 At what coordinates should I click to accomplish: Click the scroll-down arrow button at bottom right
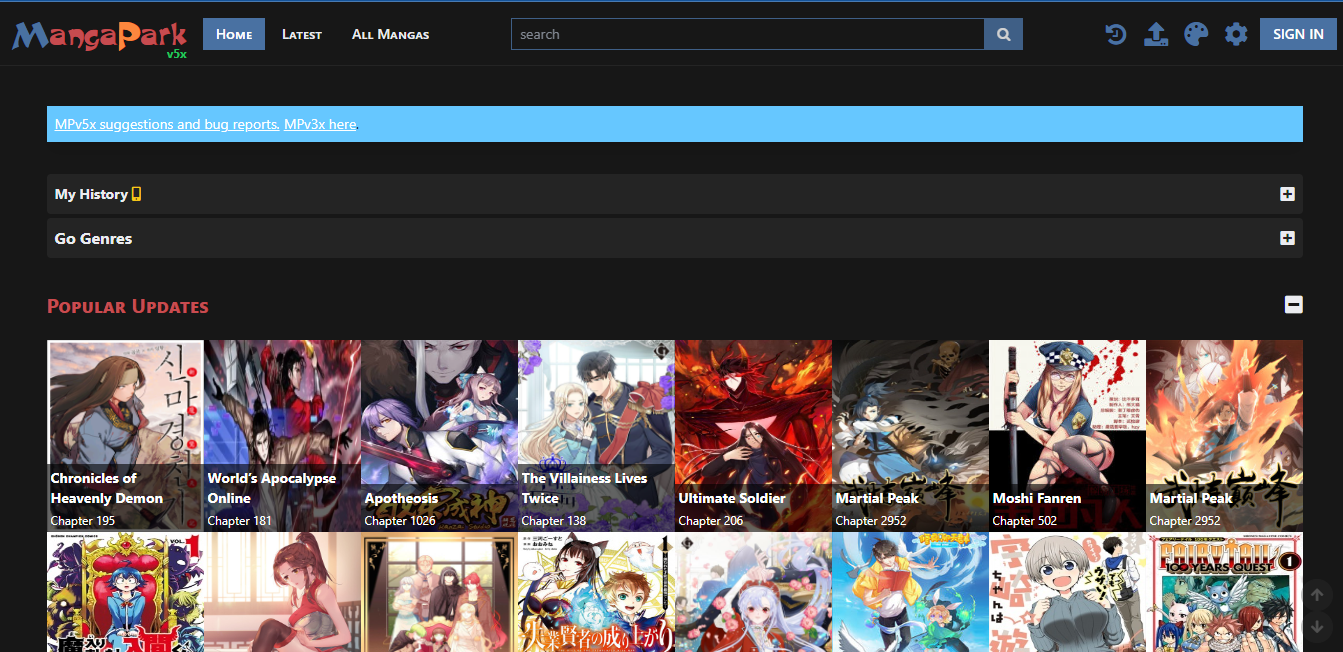(x=1317, y=627)
